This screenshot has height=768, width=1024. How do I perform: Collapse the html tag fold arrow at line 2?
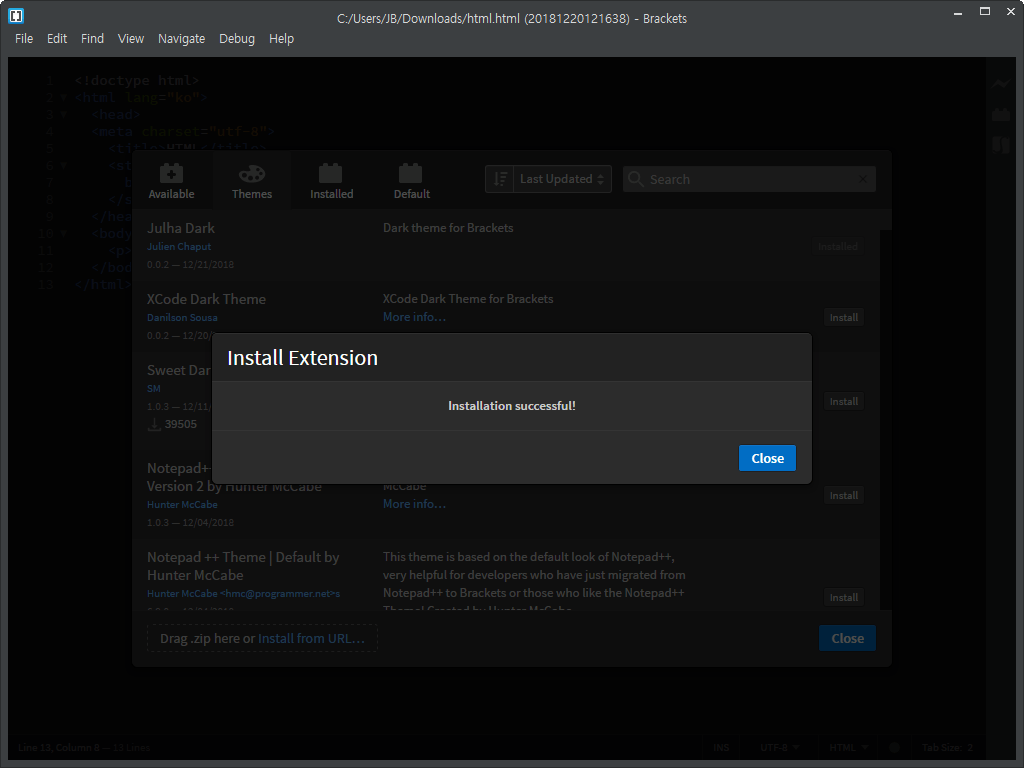(63, 97)
